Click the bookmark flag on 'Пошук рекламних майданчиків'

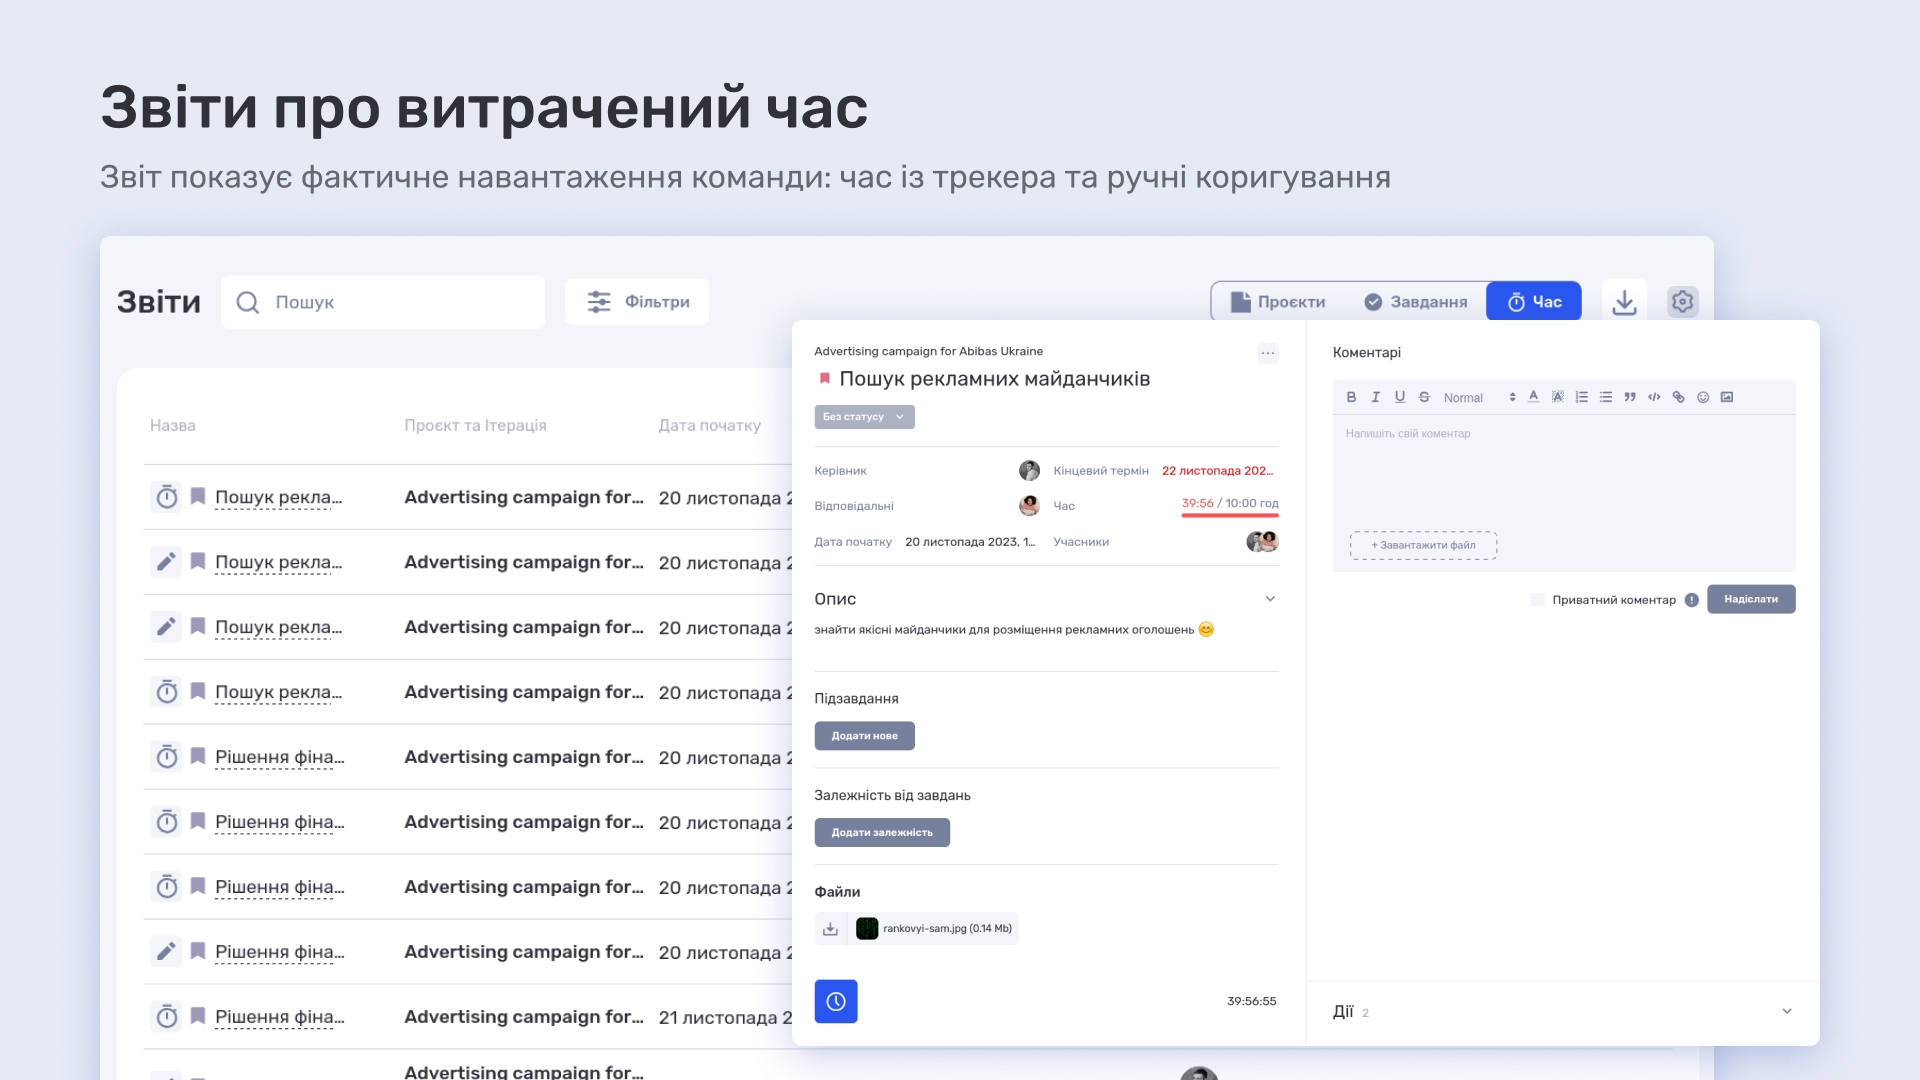tap(823, 378)
